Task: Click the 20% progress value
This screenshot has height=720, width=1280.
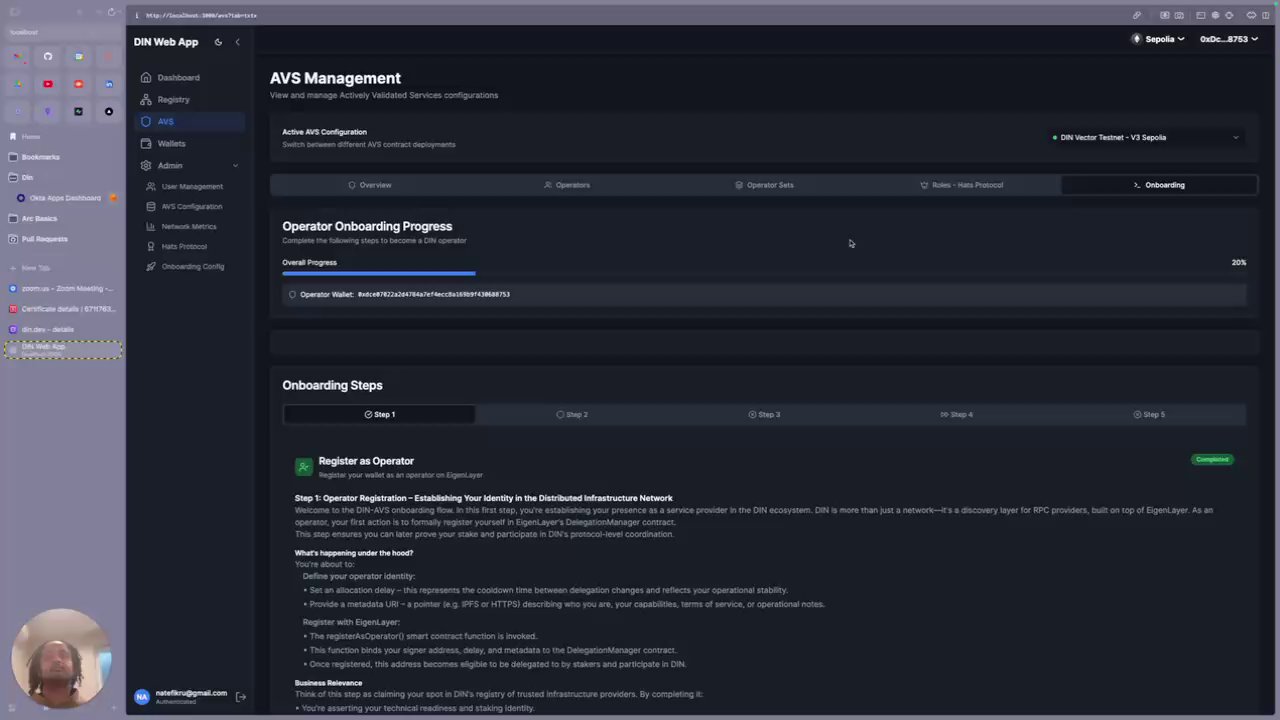Action: (1239, 262)
